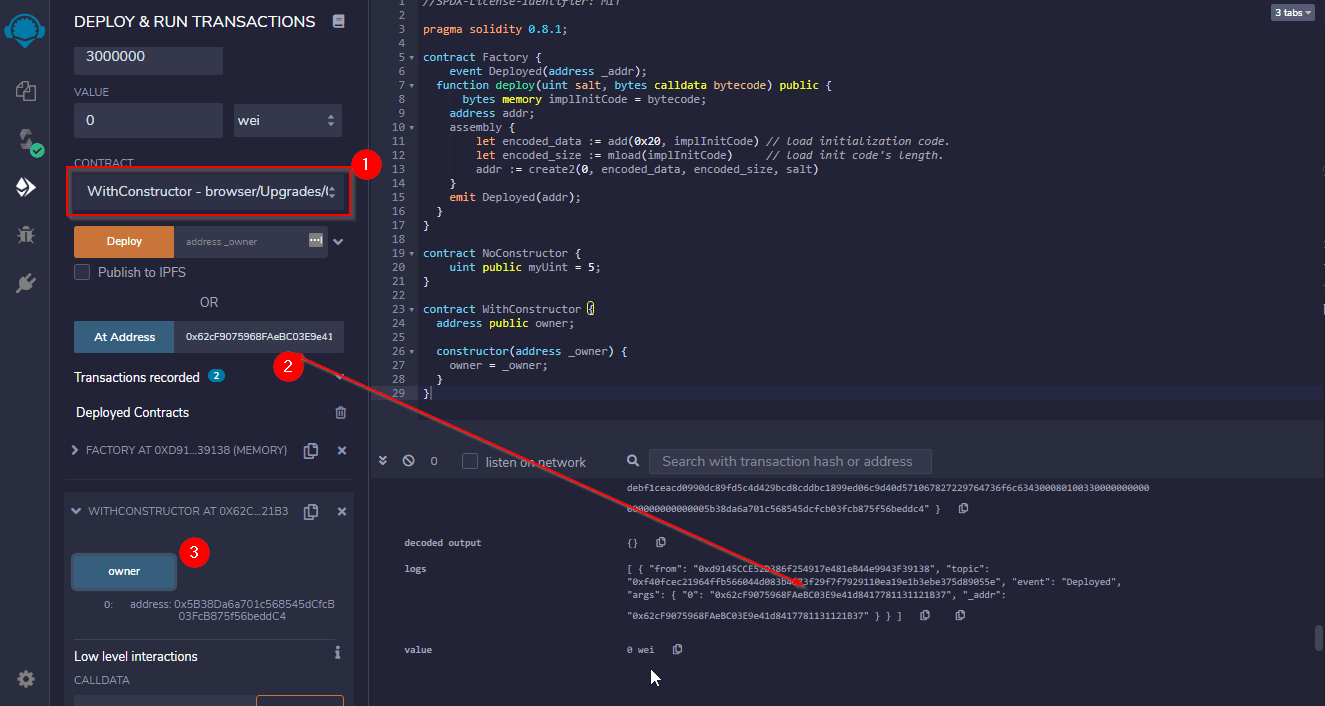Image resolution: width=1325 pixels, height=706 pixels.
Task: Click the terminal vertical scrollbar thumb
Action: pos(1319,638)
